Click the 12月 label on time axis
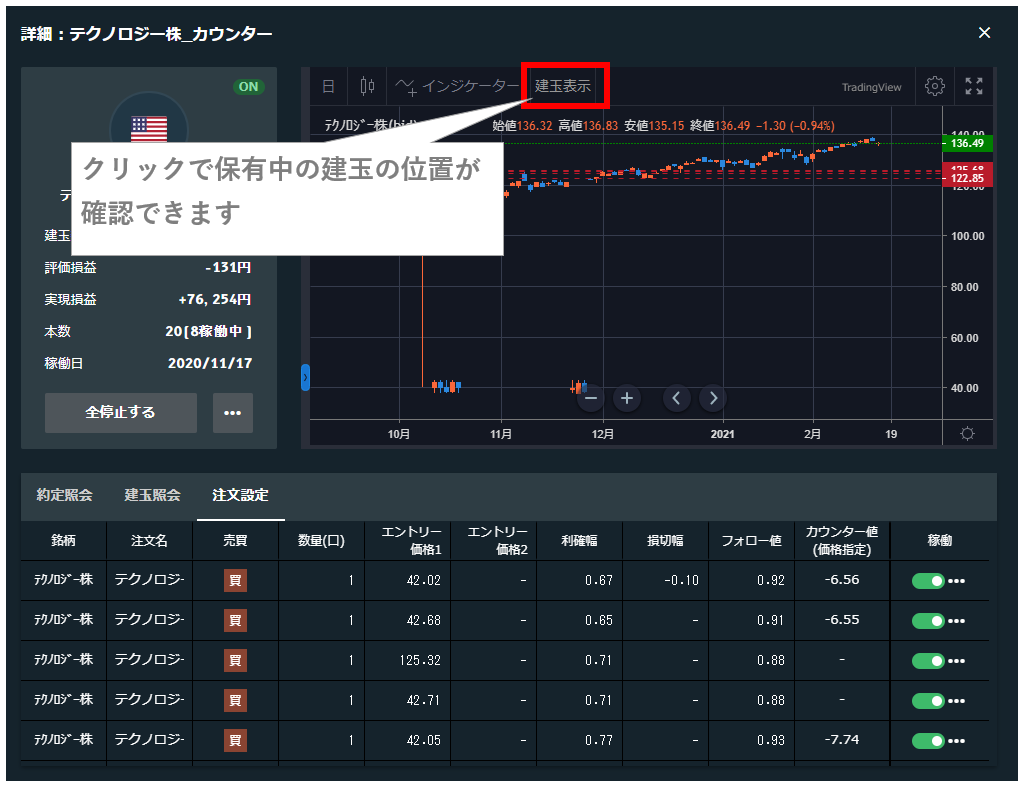 [x=603, y=434]
